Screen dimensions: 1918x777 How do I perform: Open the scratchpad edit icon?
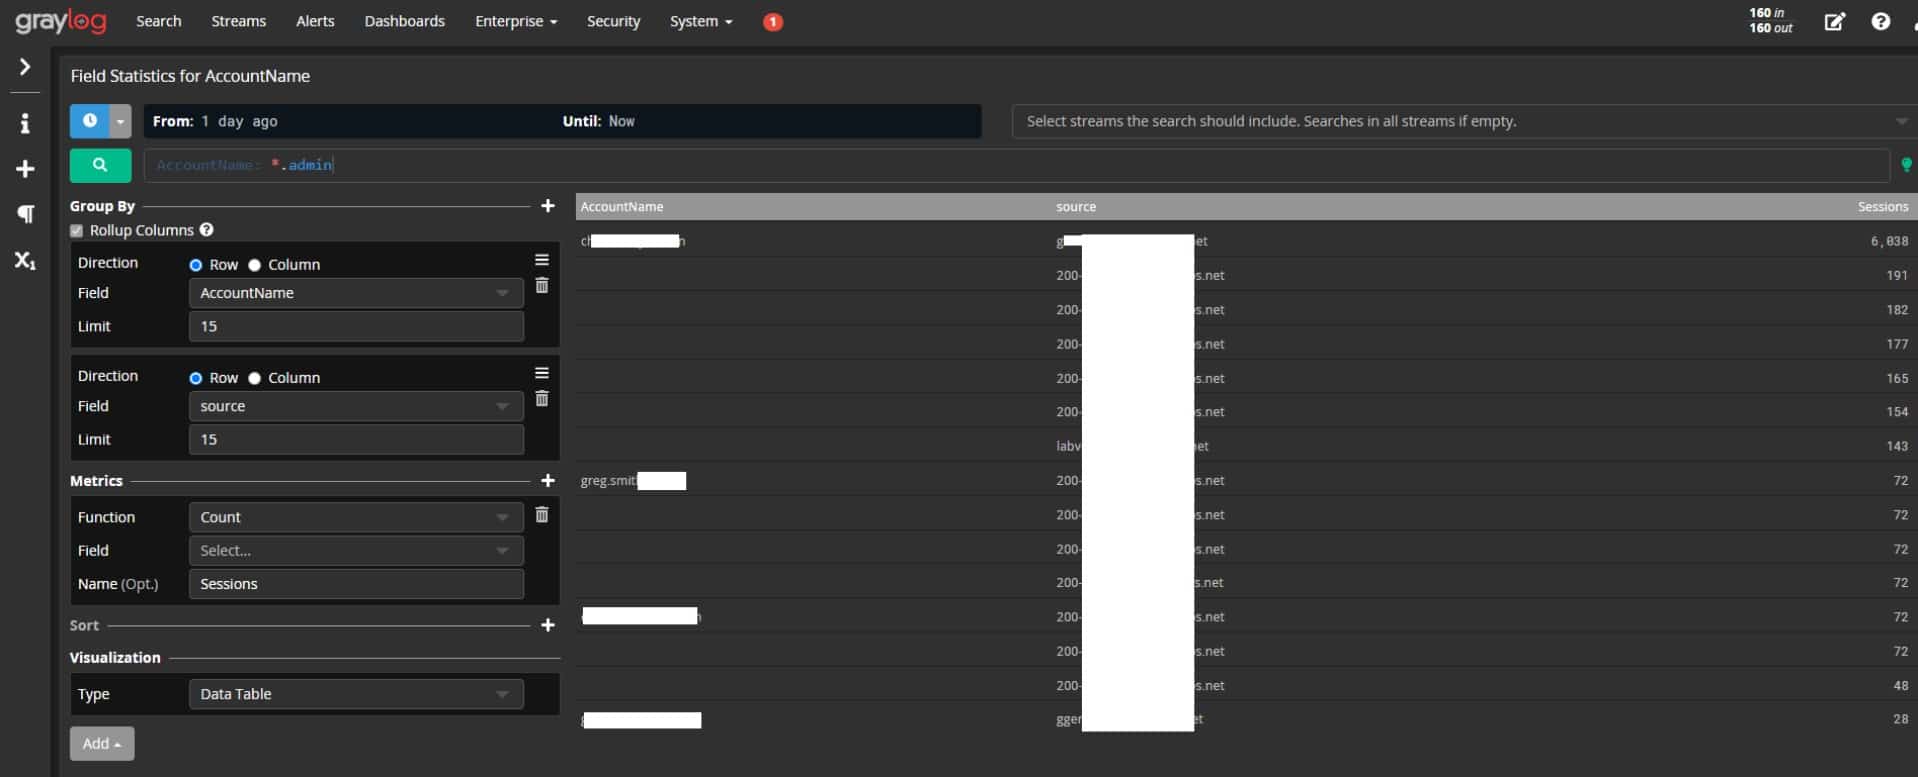[x=1834, y=21]
